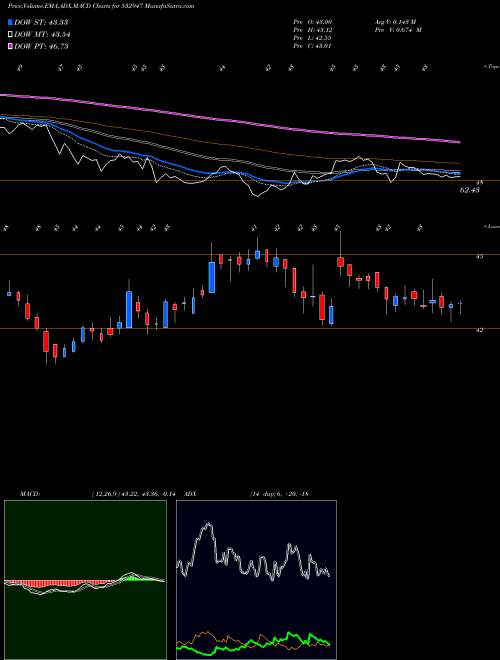Click the MACD (12,26,9) values text
500x660 pixels.
click(136, 494)
